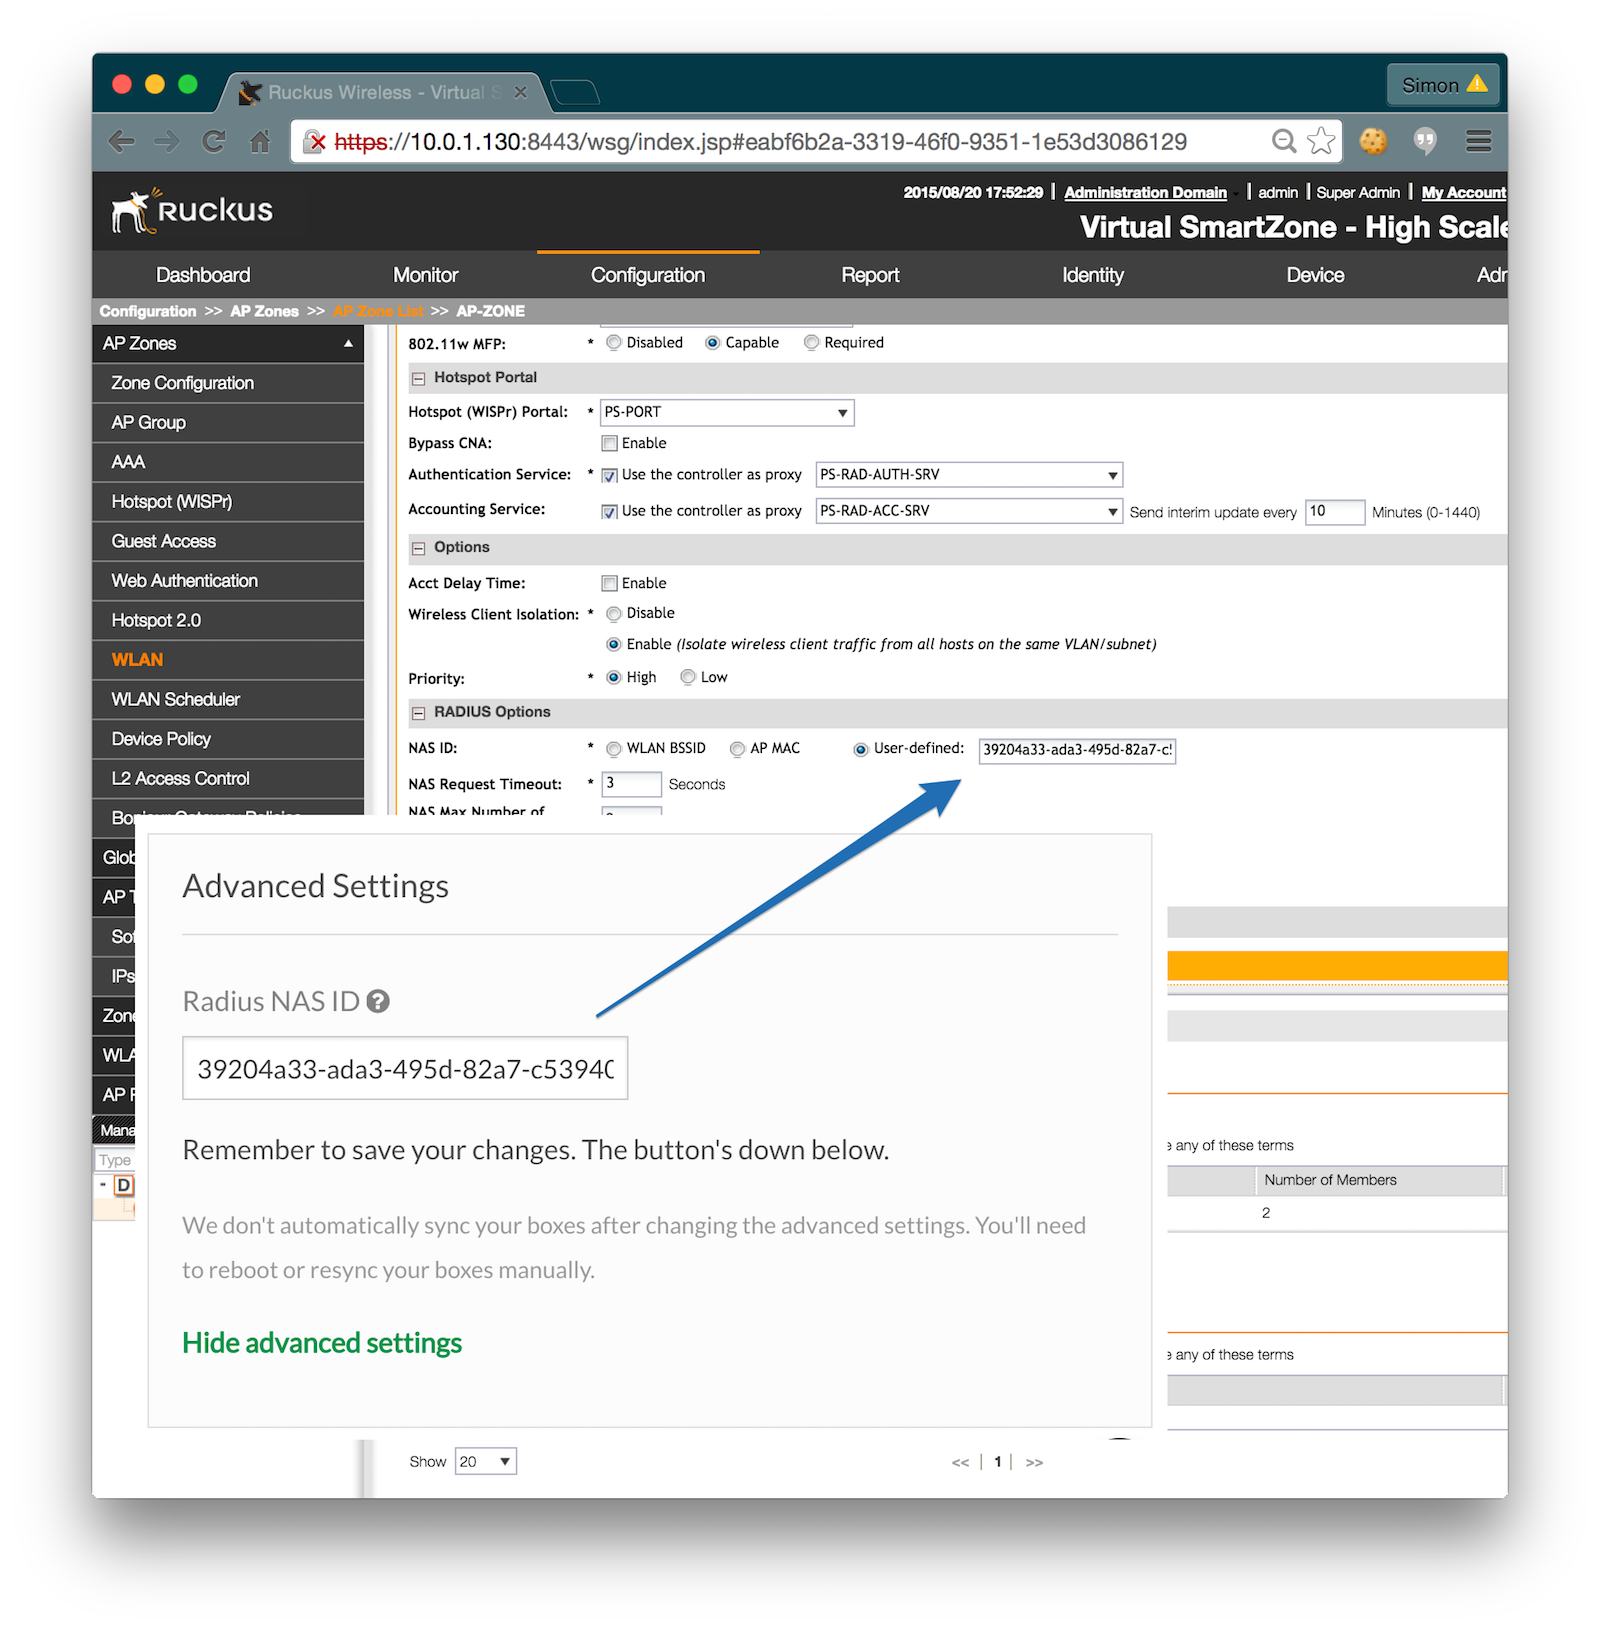
Task: Open Device Policy in sidebar
Action: pos(228,739)
